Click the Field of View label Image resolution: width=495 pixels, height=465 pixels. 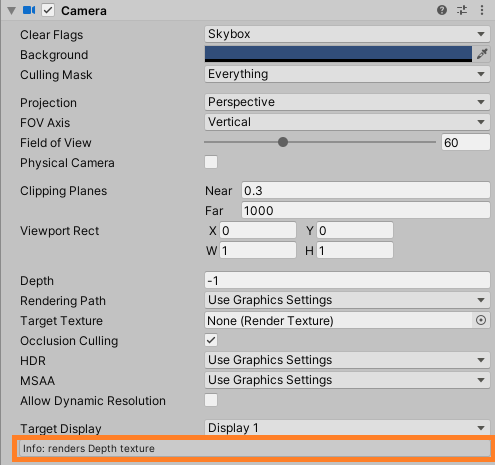point(56,143)
